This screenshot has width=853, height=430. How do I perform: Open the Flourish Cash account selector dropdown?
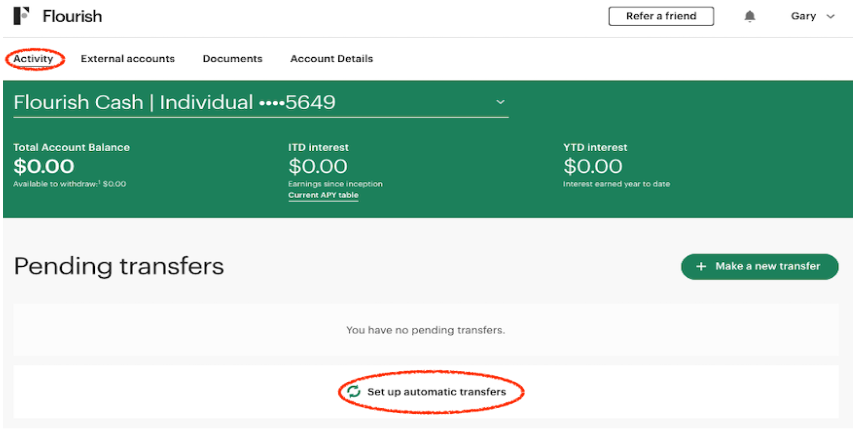[261, 102]
